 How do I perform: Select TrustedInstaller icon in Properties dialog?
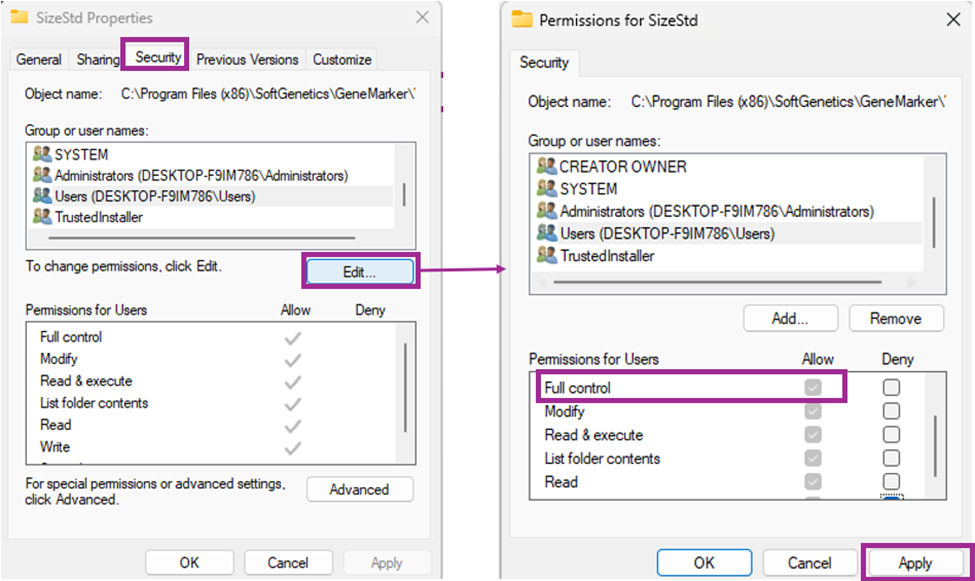click(42, 217)
